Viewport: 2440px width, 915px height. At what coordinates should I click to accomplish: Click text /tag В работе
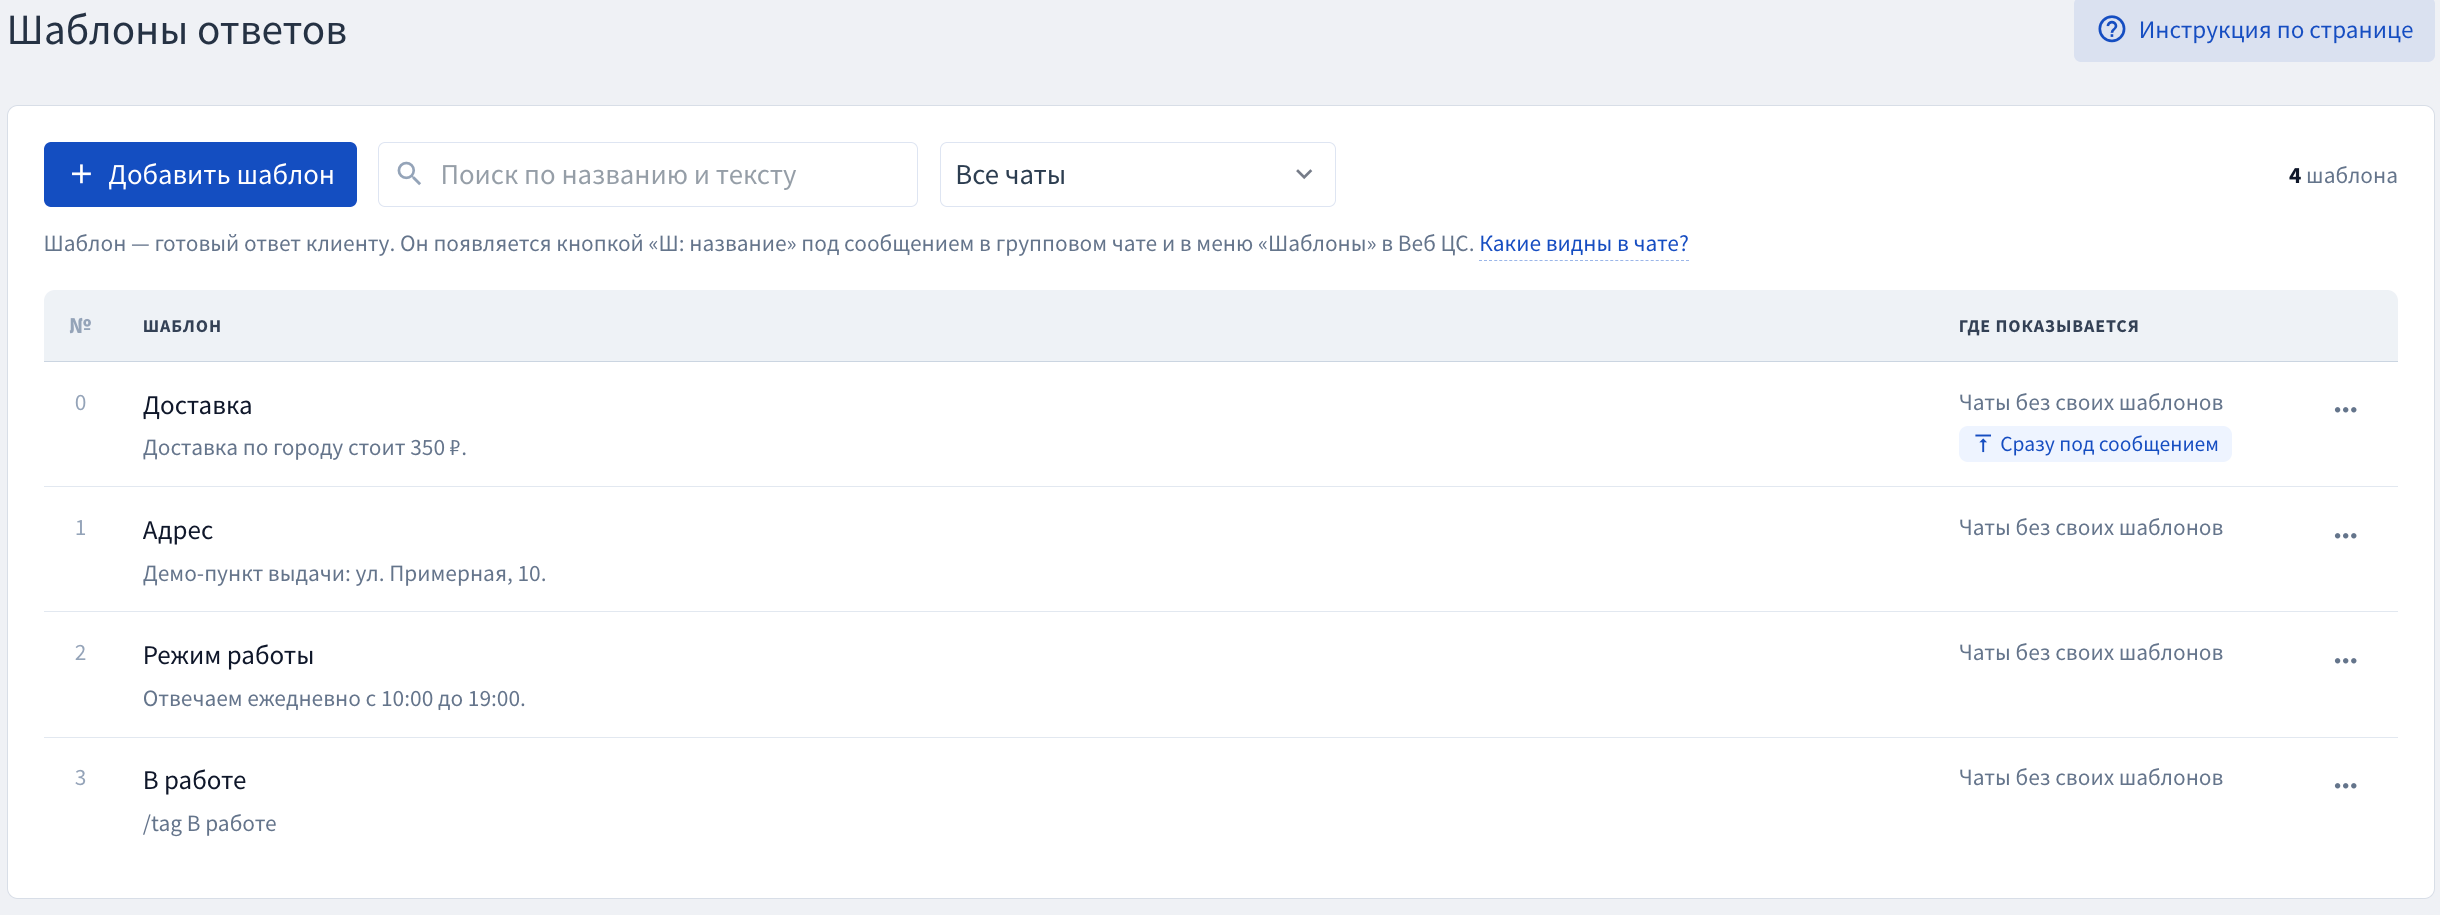click(x=209, y=823)
